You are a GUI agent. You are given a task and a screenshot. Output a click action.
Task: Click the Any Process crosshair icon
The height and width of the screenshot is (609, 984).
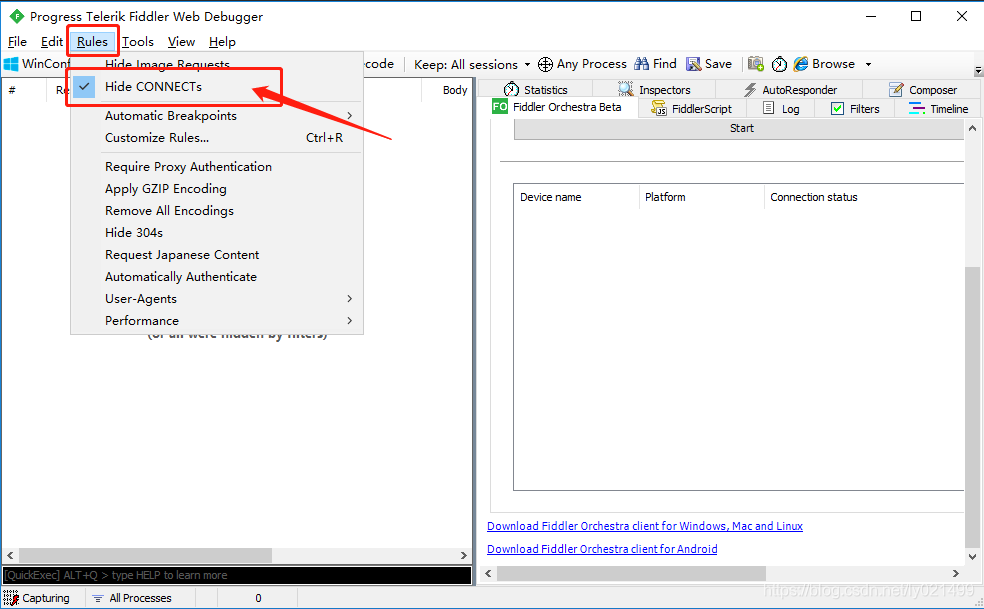pyautogui.click(x=545, y=64)
